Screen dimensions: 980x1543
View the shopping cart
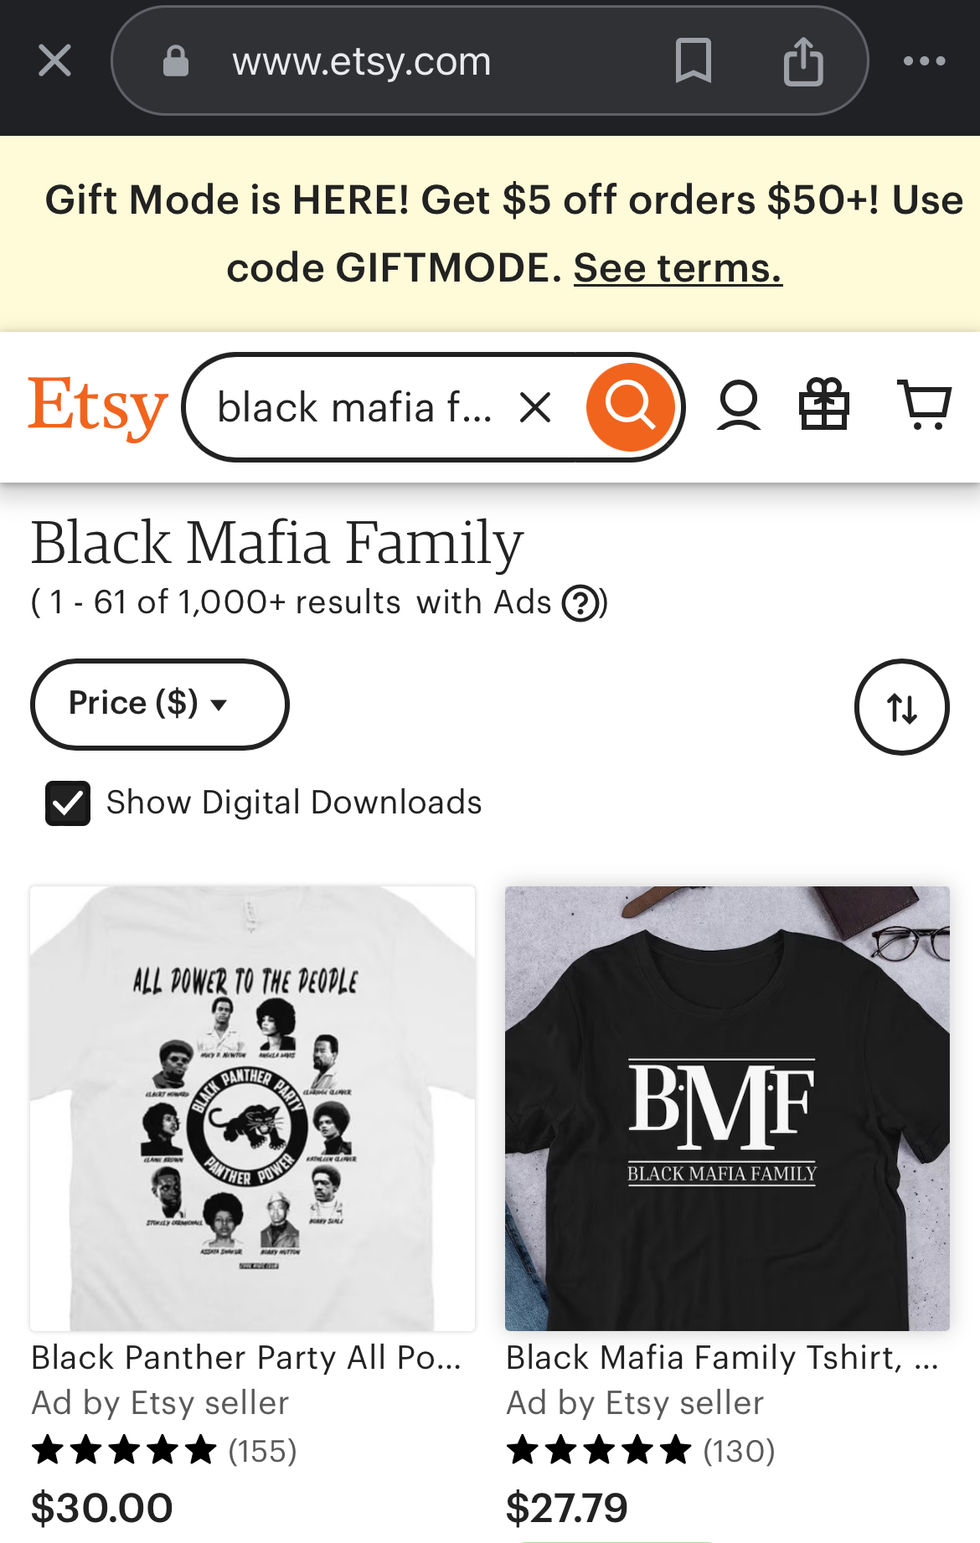tap(924, 405)
